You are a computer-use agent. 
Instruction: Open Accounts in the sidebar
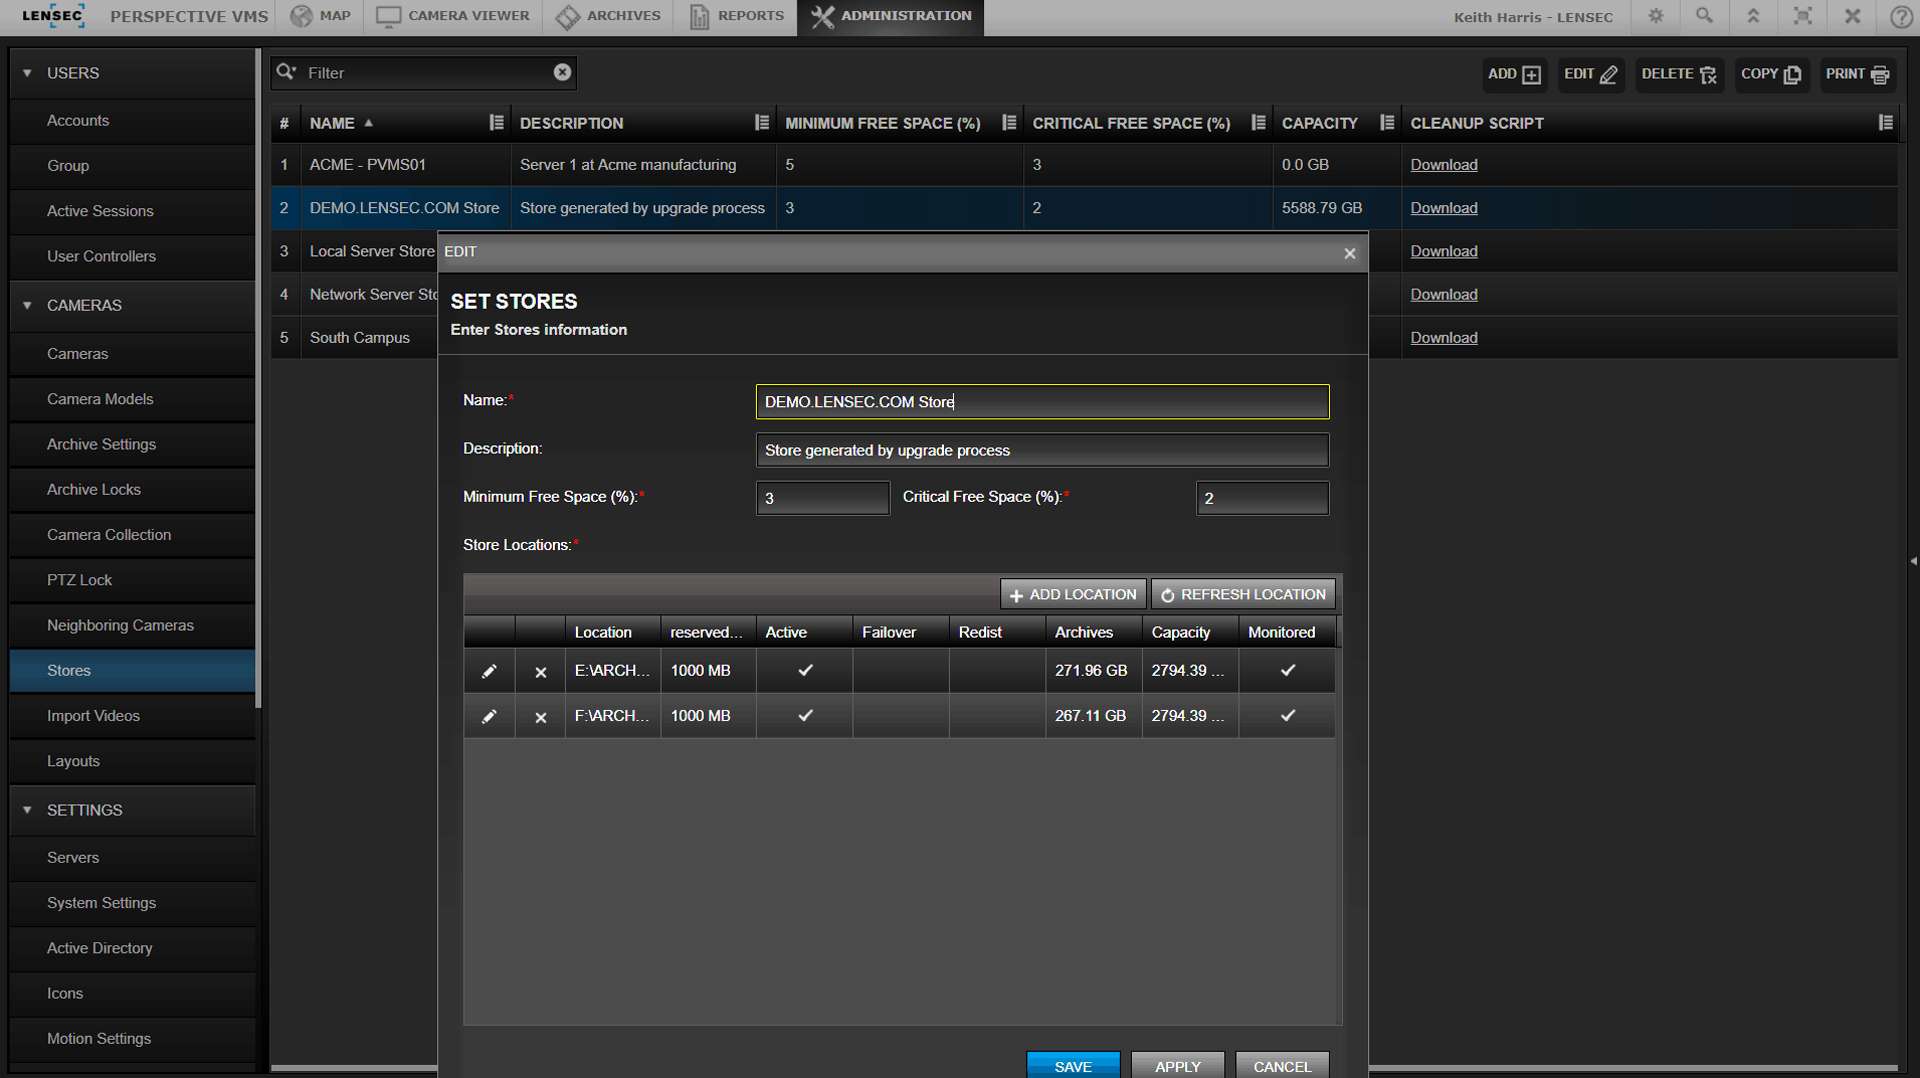click(132, 120)
